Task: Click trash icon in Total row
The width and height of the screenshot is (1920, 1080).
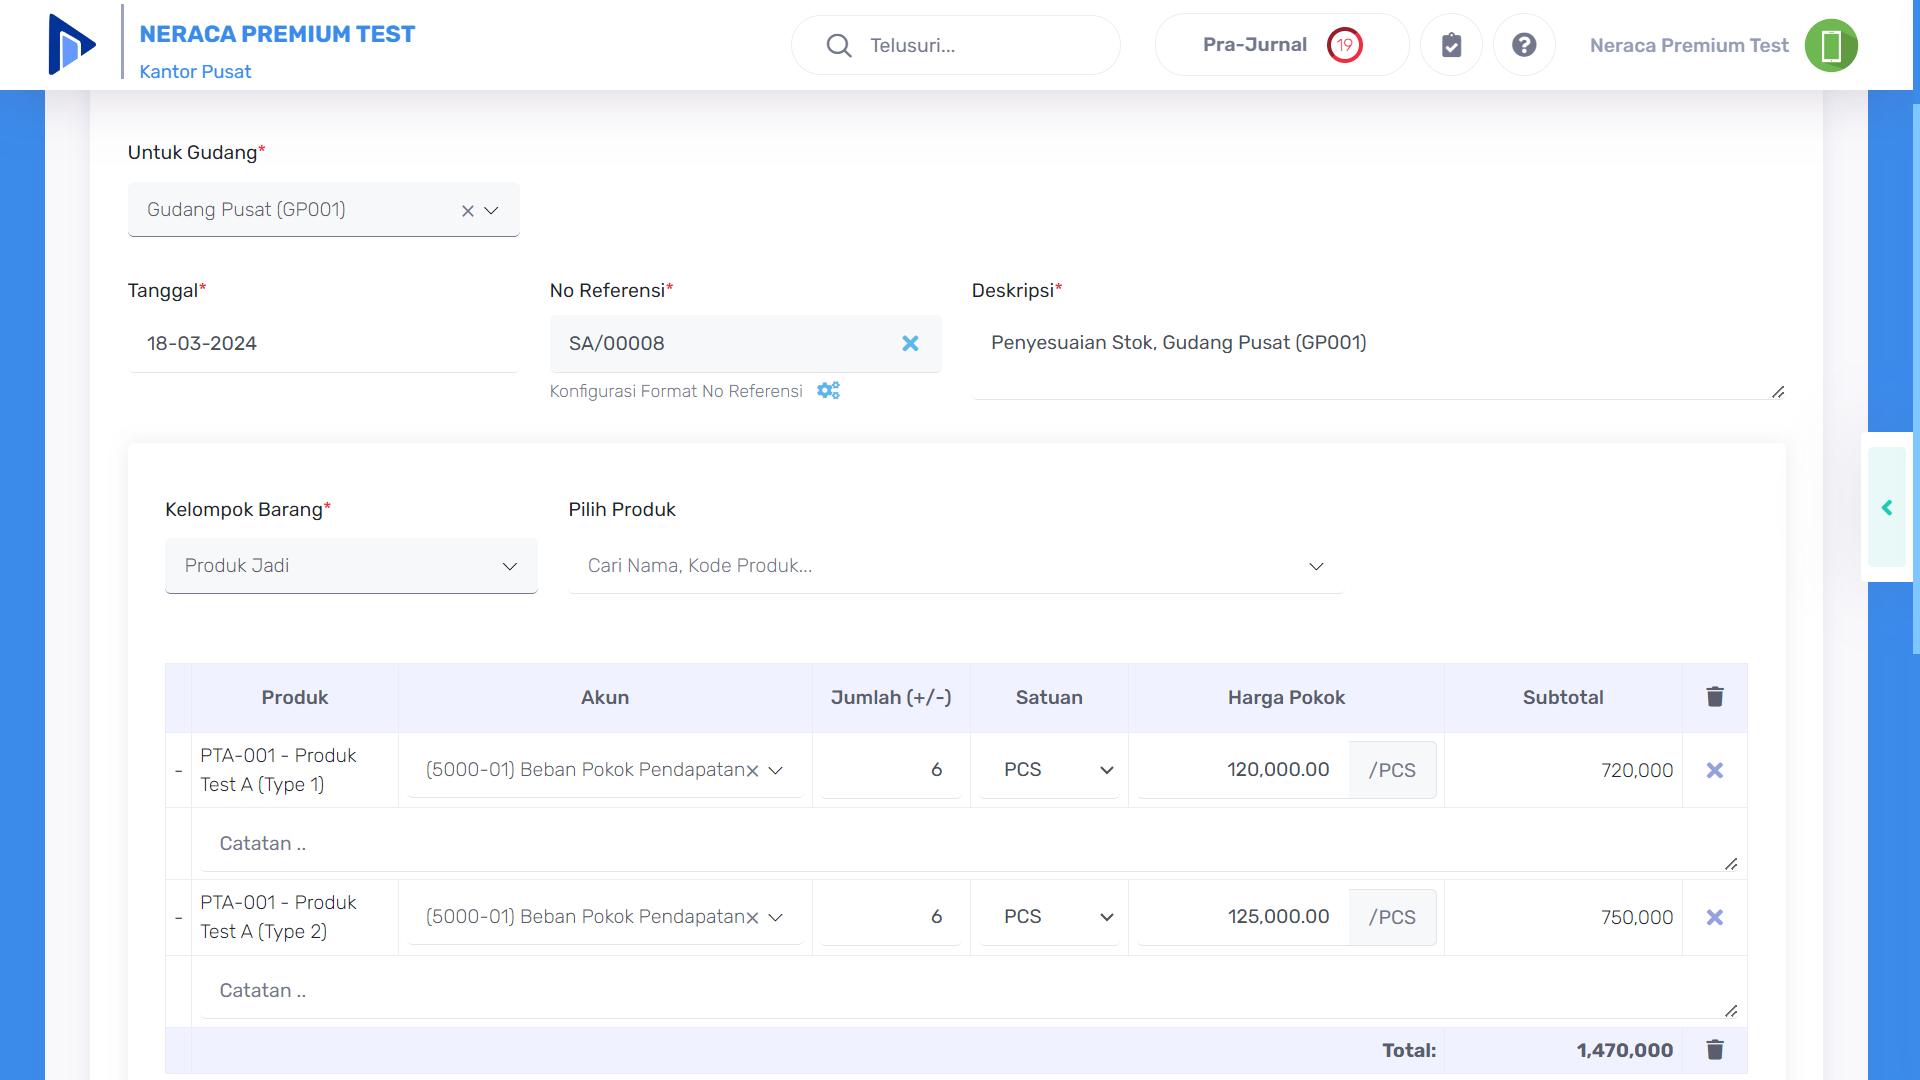Action: pyautogui.click(x=1714, y=1050)
